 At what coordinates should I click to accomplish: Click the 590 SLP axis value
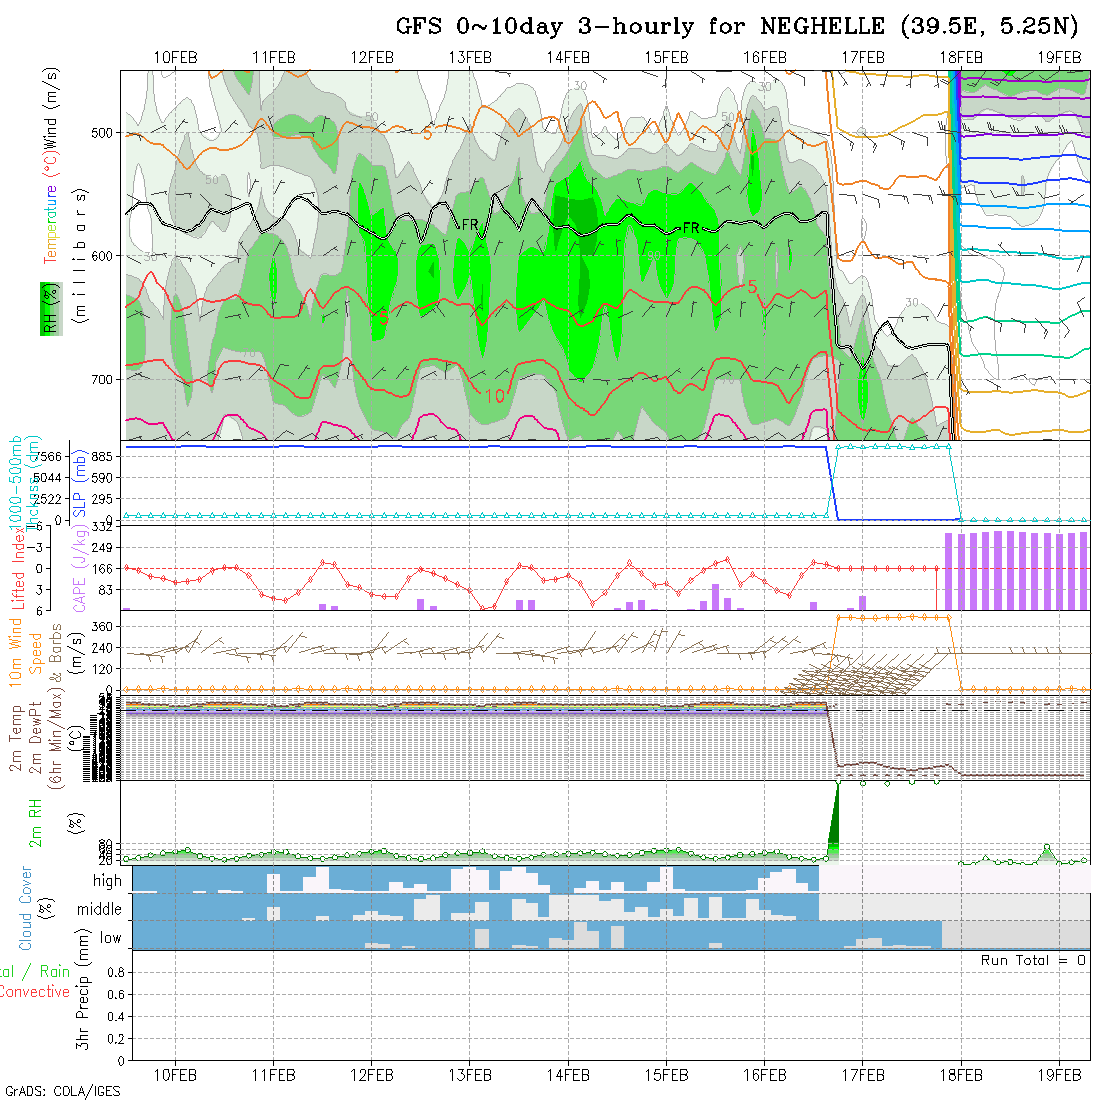click(102, 478)
